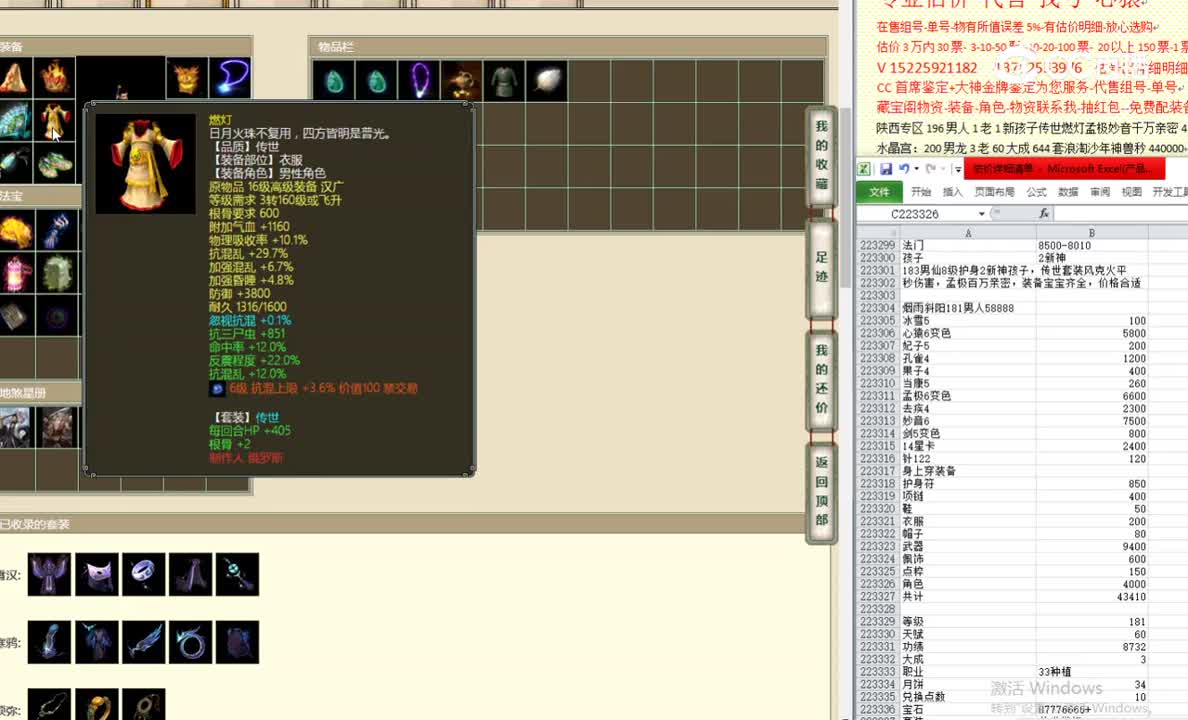Select the golden bracelet set icon

96,706
